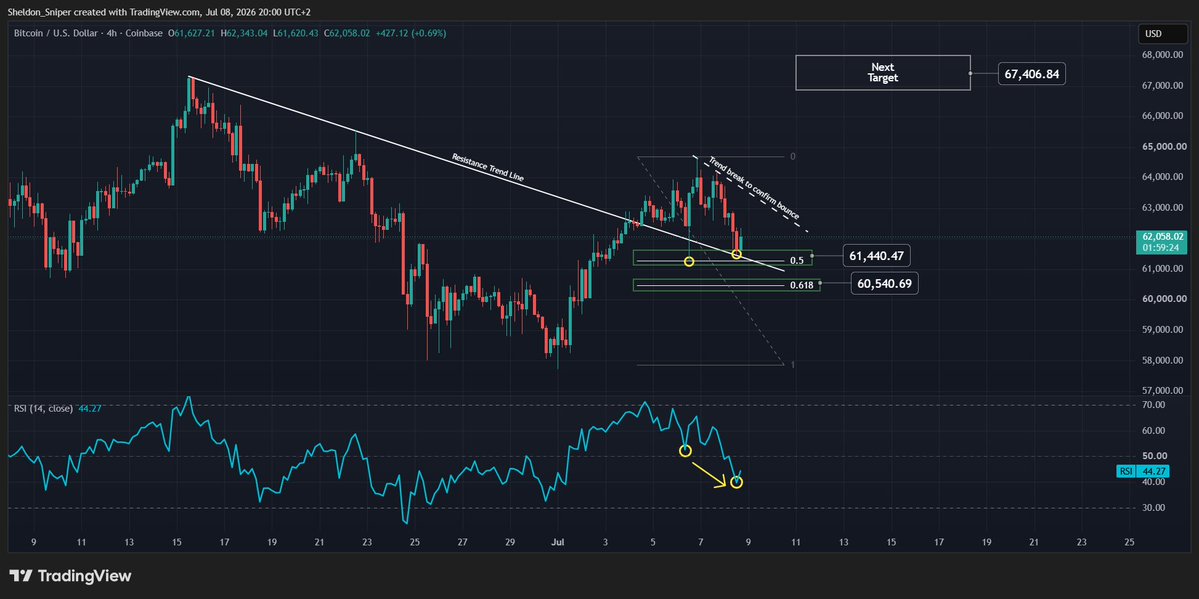1199x599 pixels.
Task: Click the 0.5 Fibonacci level label
Action: (797, 261)
